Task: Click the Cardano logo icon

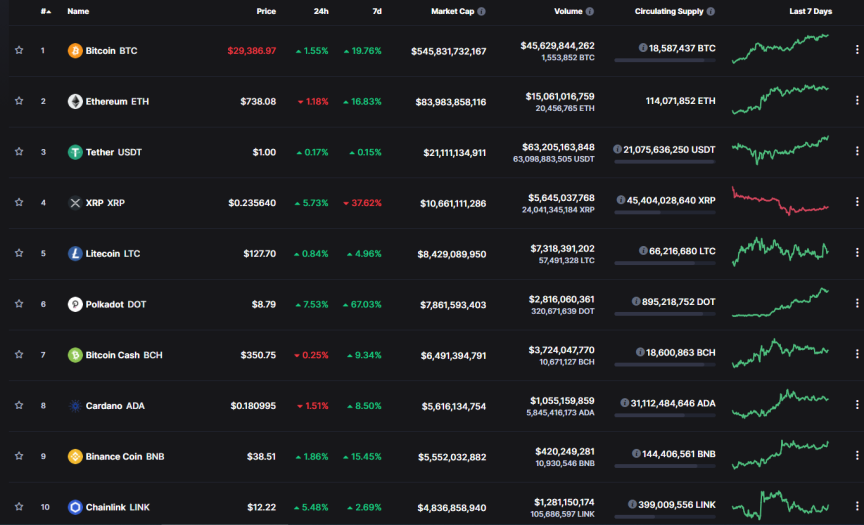Action: click(75, 405)
